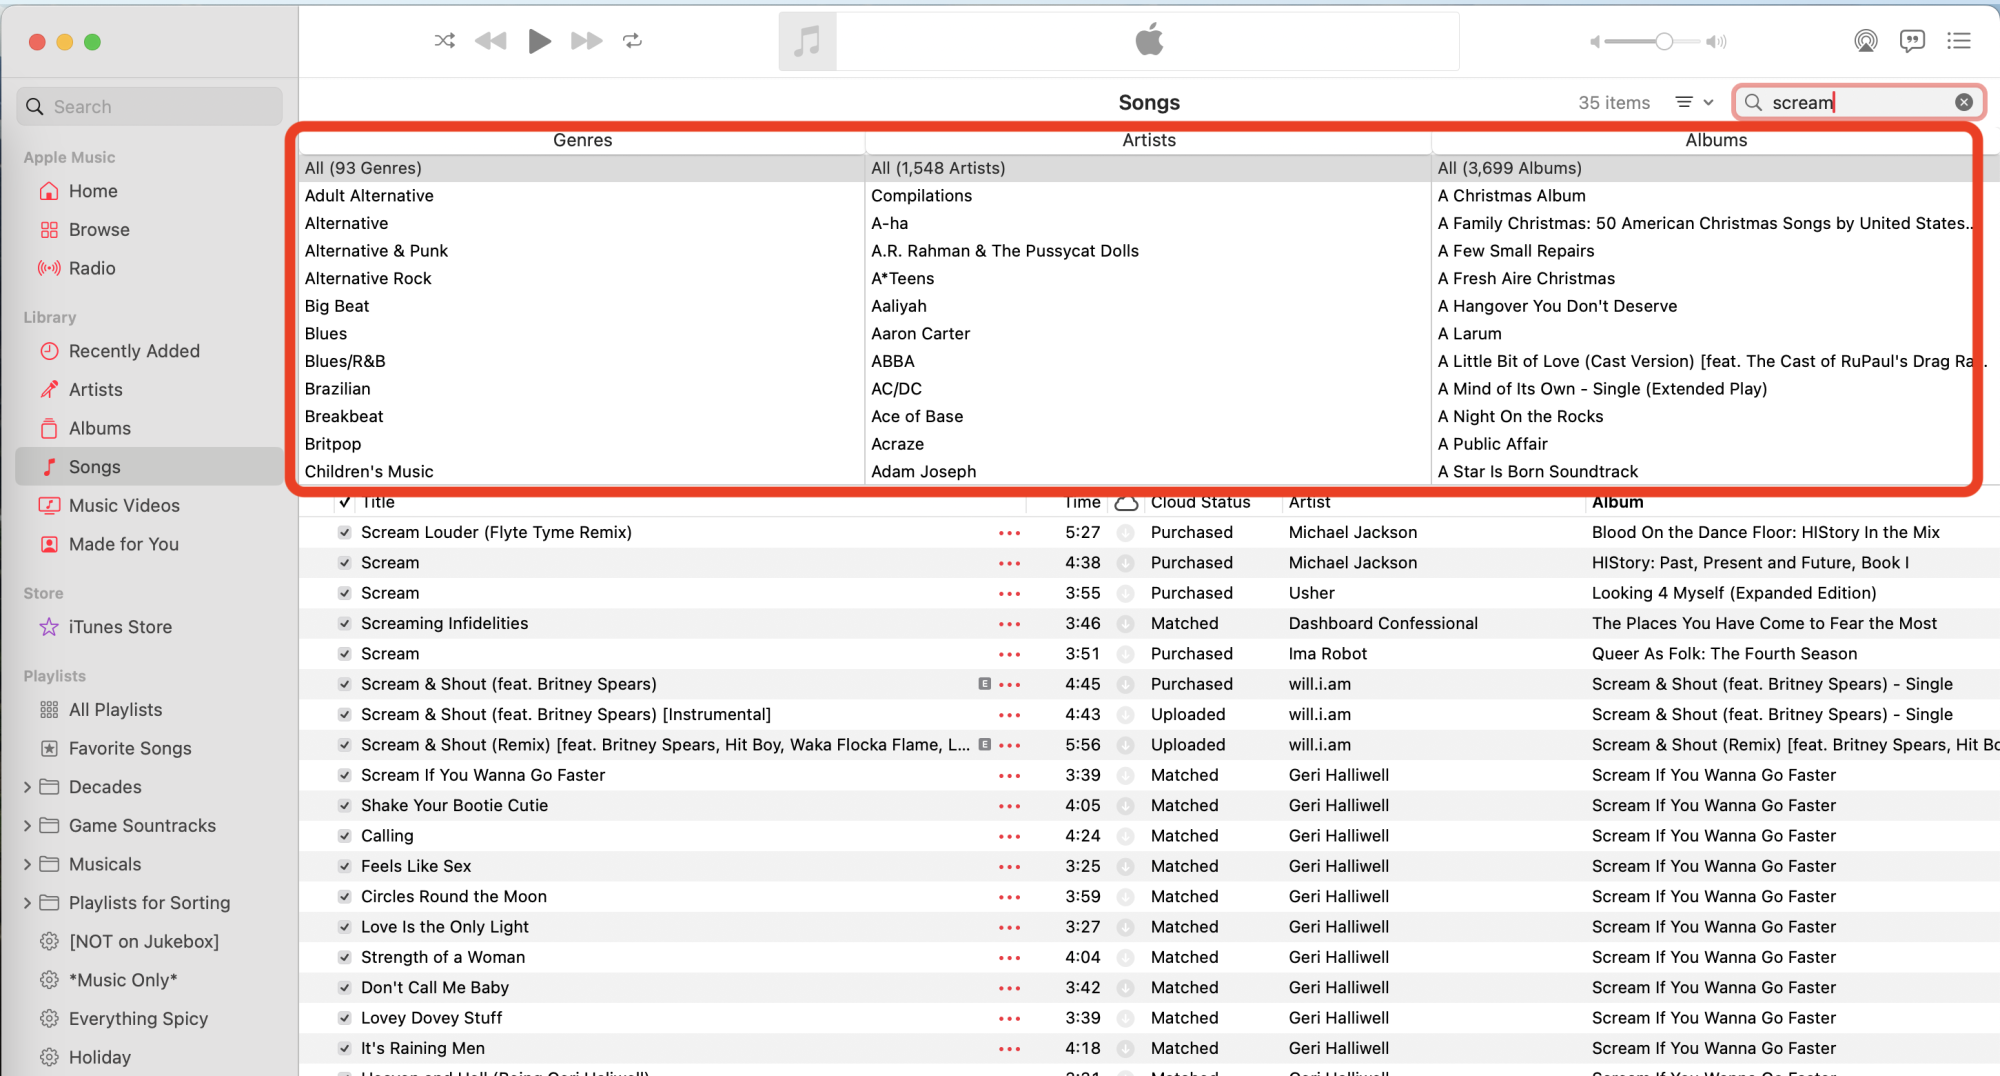Expand the Decades playlist folder
This screenshot has width=2000, height=1076.
coord(27,787)
